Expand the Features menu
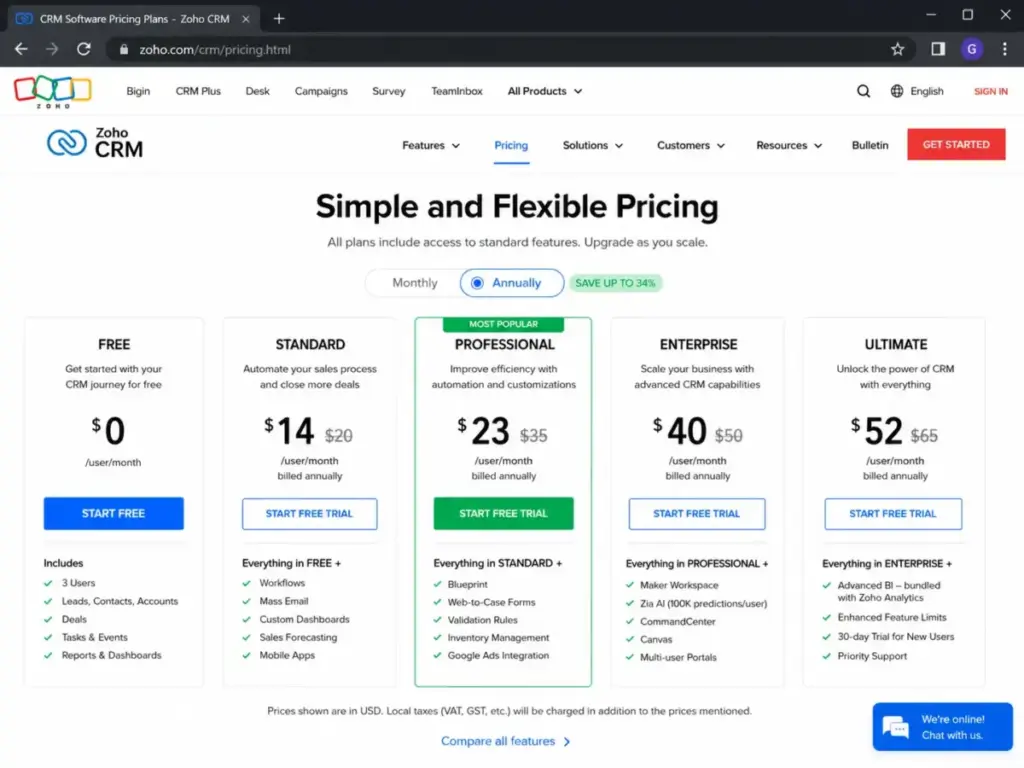 point(431,145)
